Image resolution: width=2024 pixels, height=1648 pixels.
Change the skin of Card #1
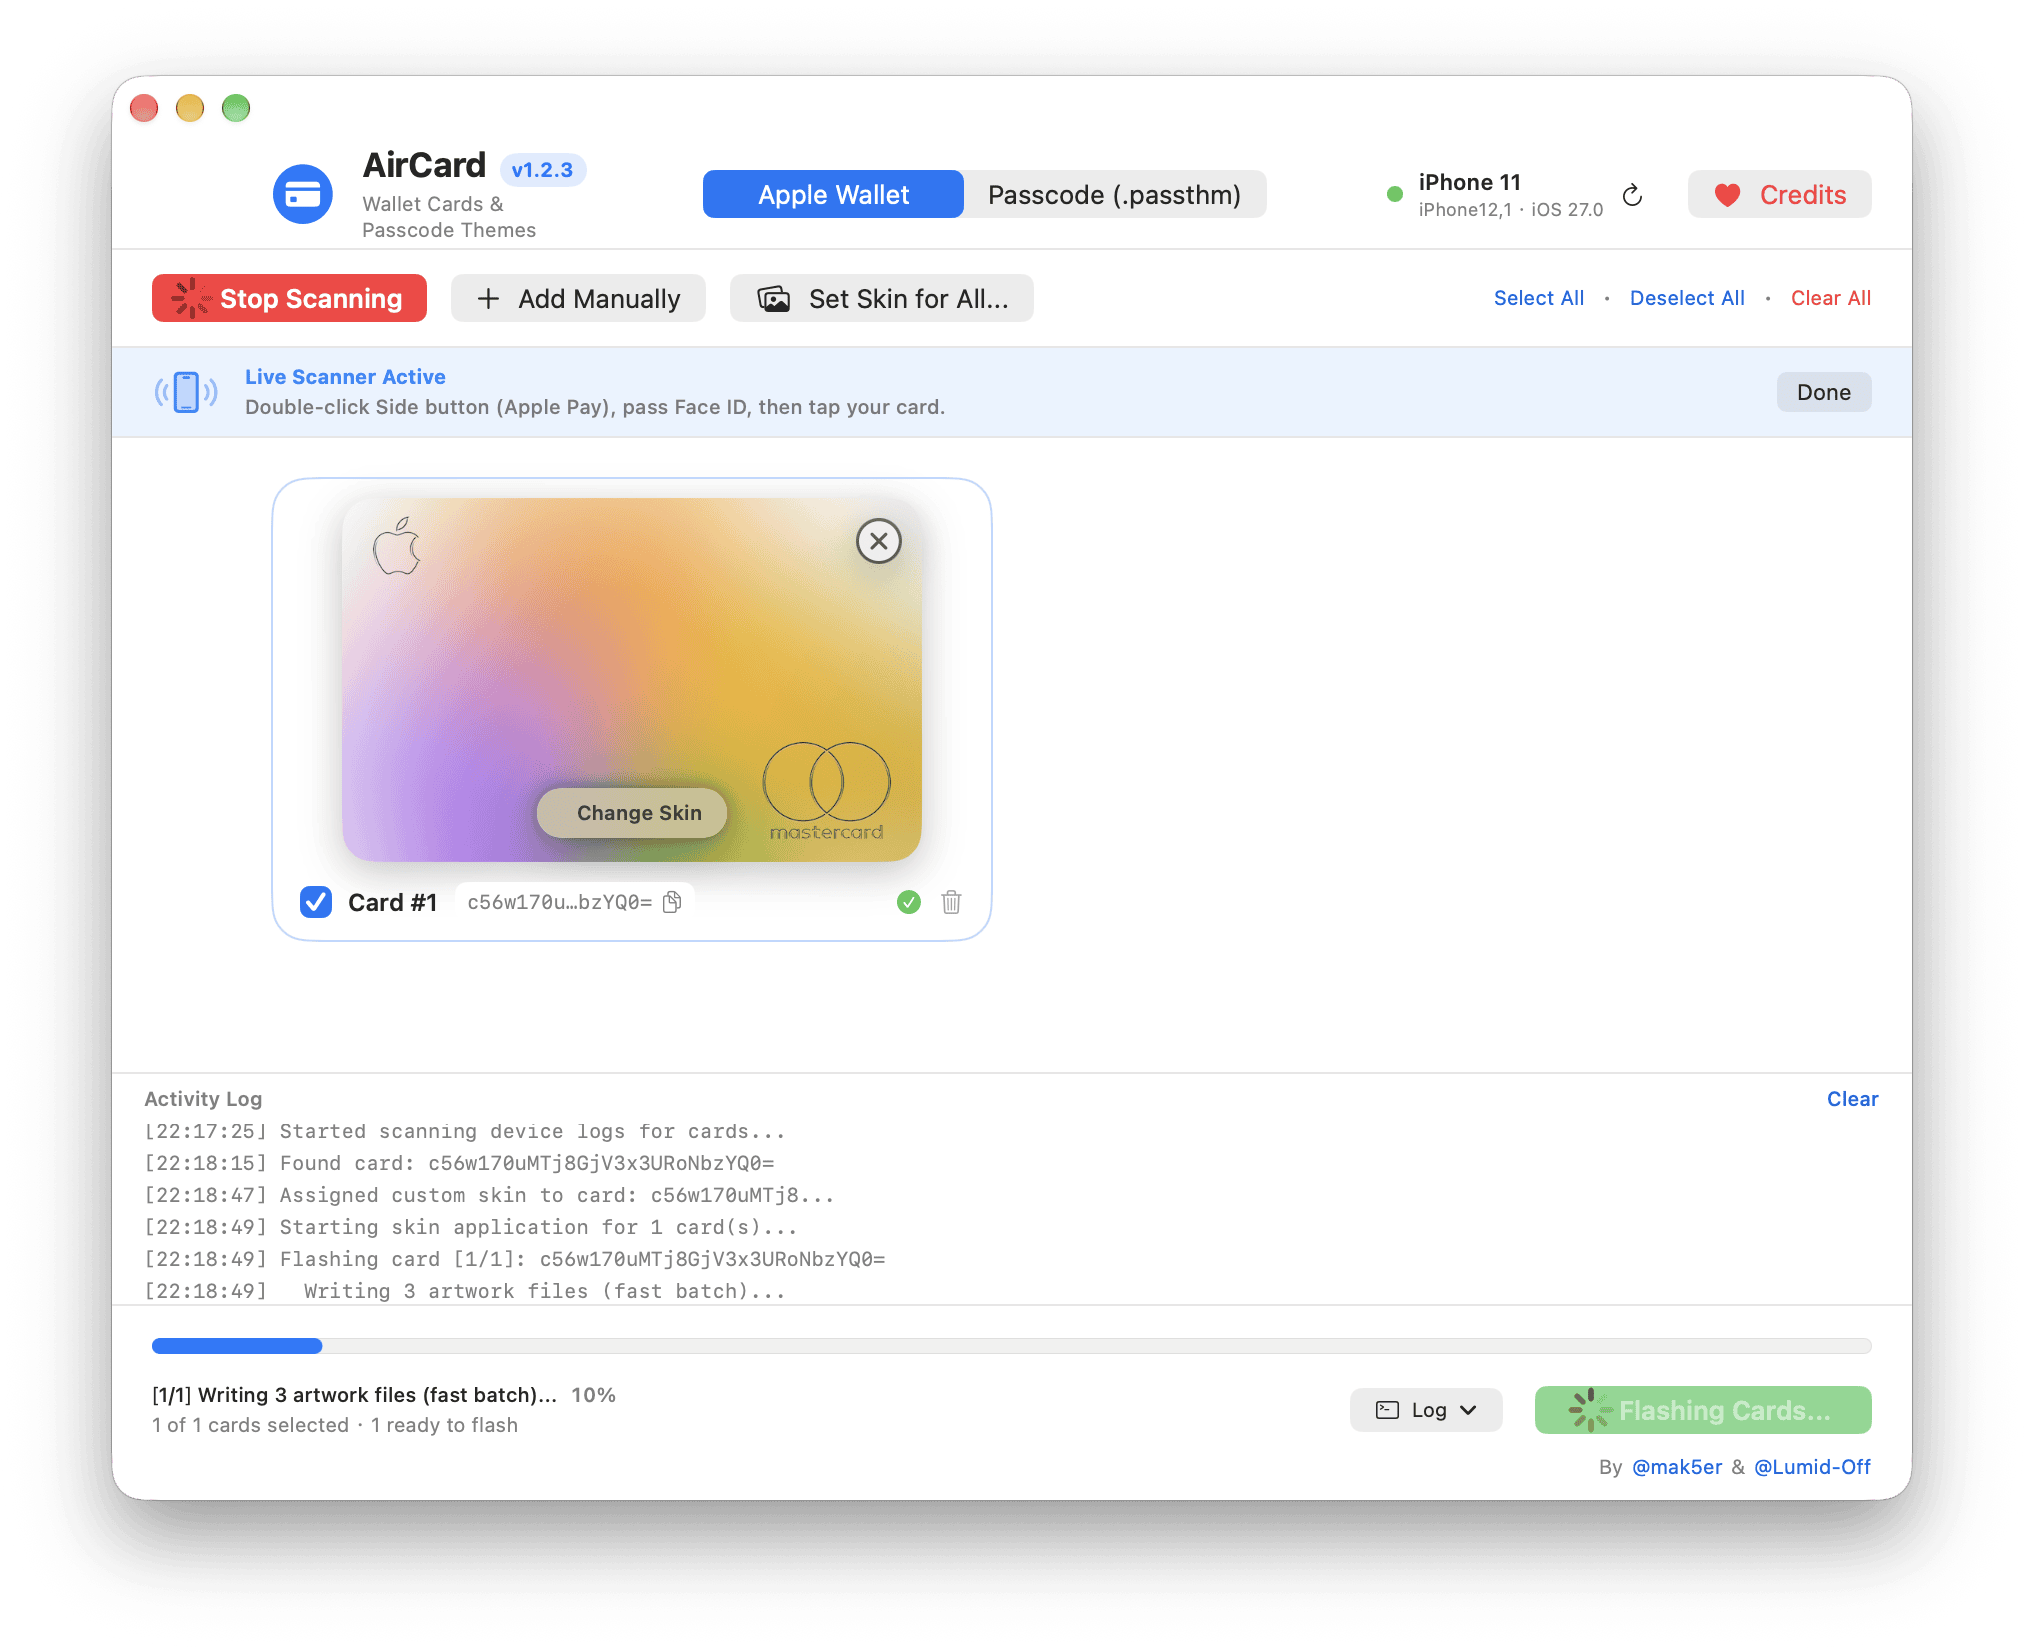632,813
